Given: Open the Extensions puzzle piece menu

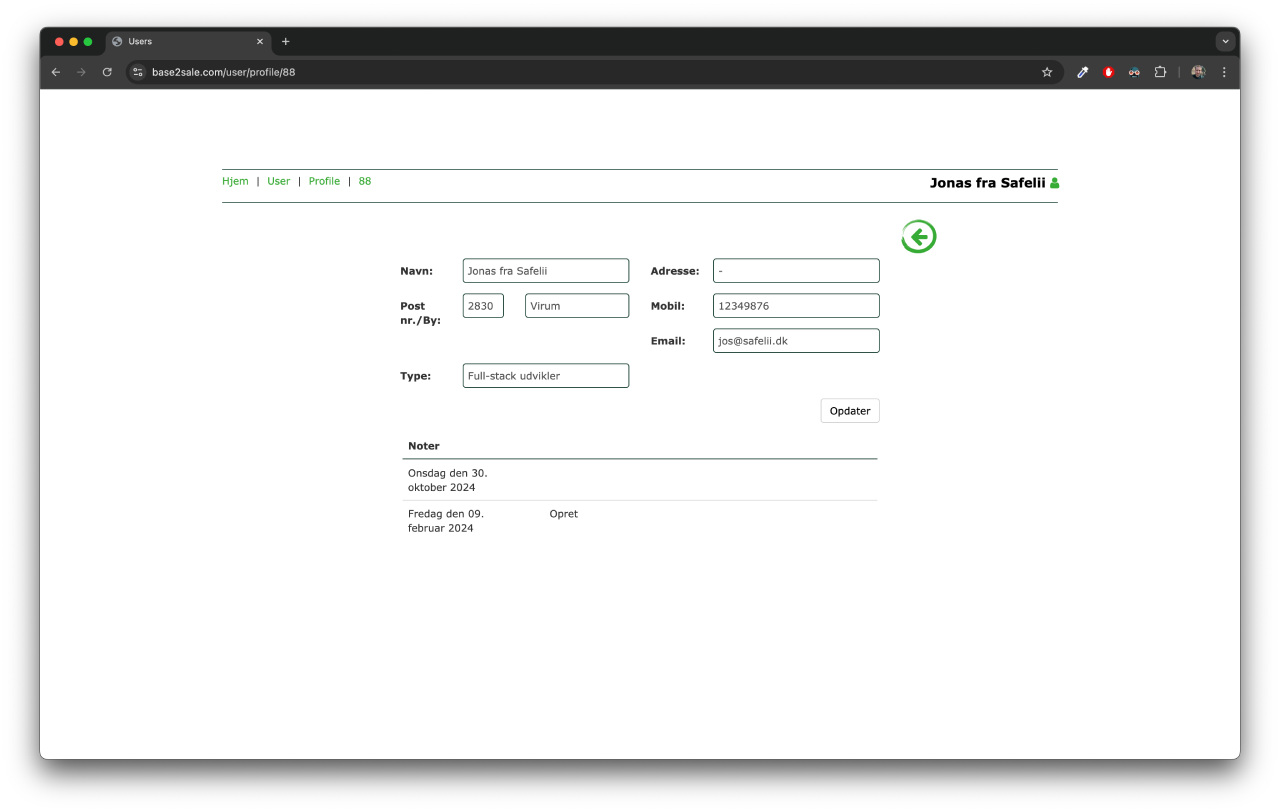Looking at the screenshot, I should 1160,72.
